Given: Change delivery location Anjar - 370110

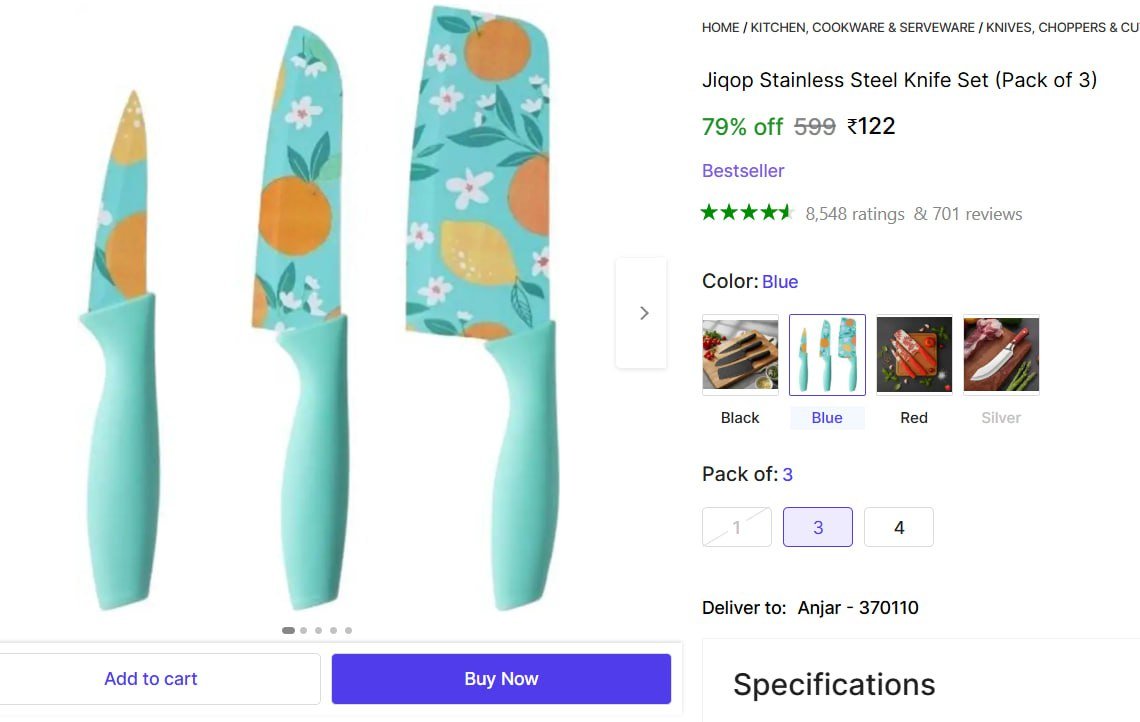Looking at the screenshot, I should point(857,607).
